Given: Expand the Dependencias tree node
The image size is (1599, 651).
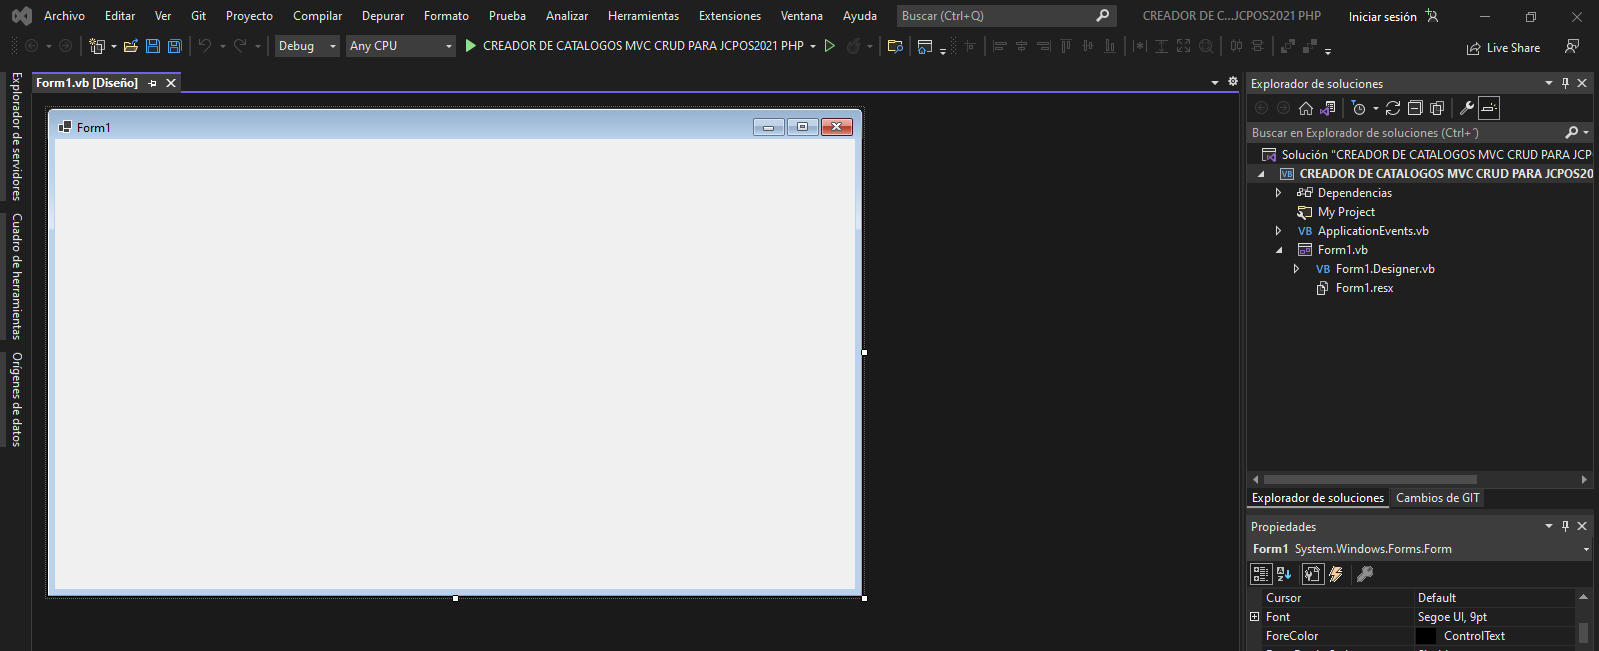Looking at the screenshot, I should 1278,193.
